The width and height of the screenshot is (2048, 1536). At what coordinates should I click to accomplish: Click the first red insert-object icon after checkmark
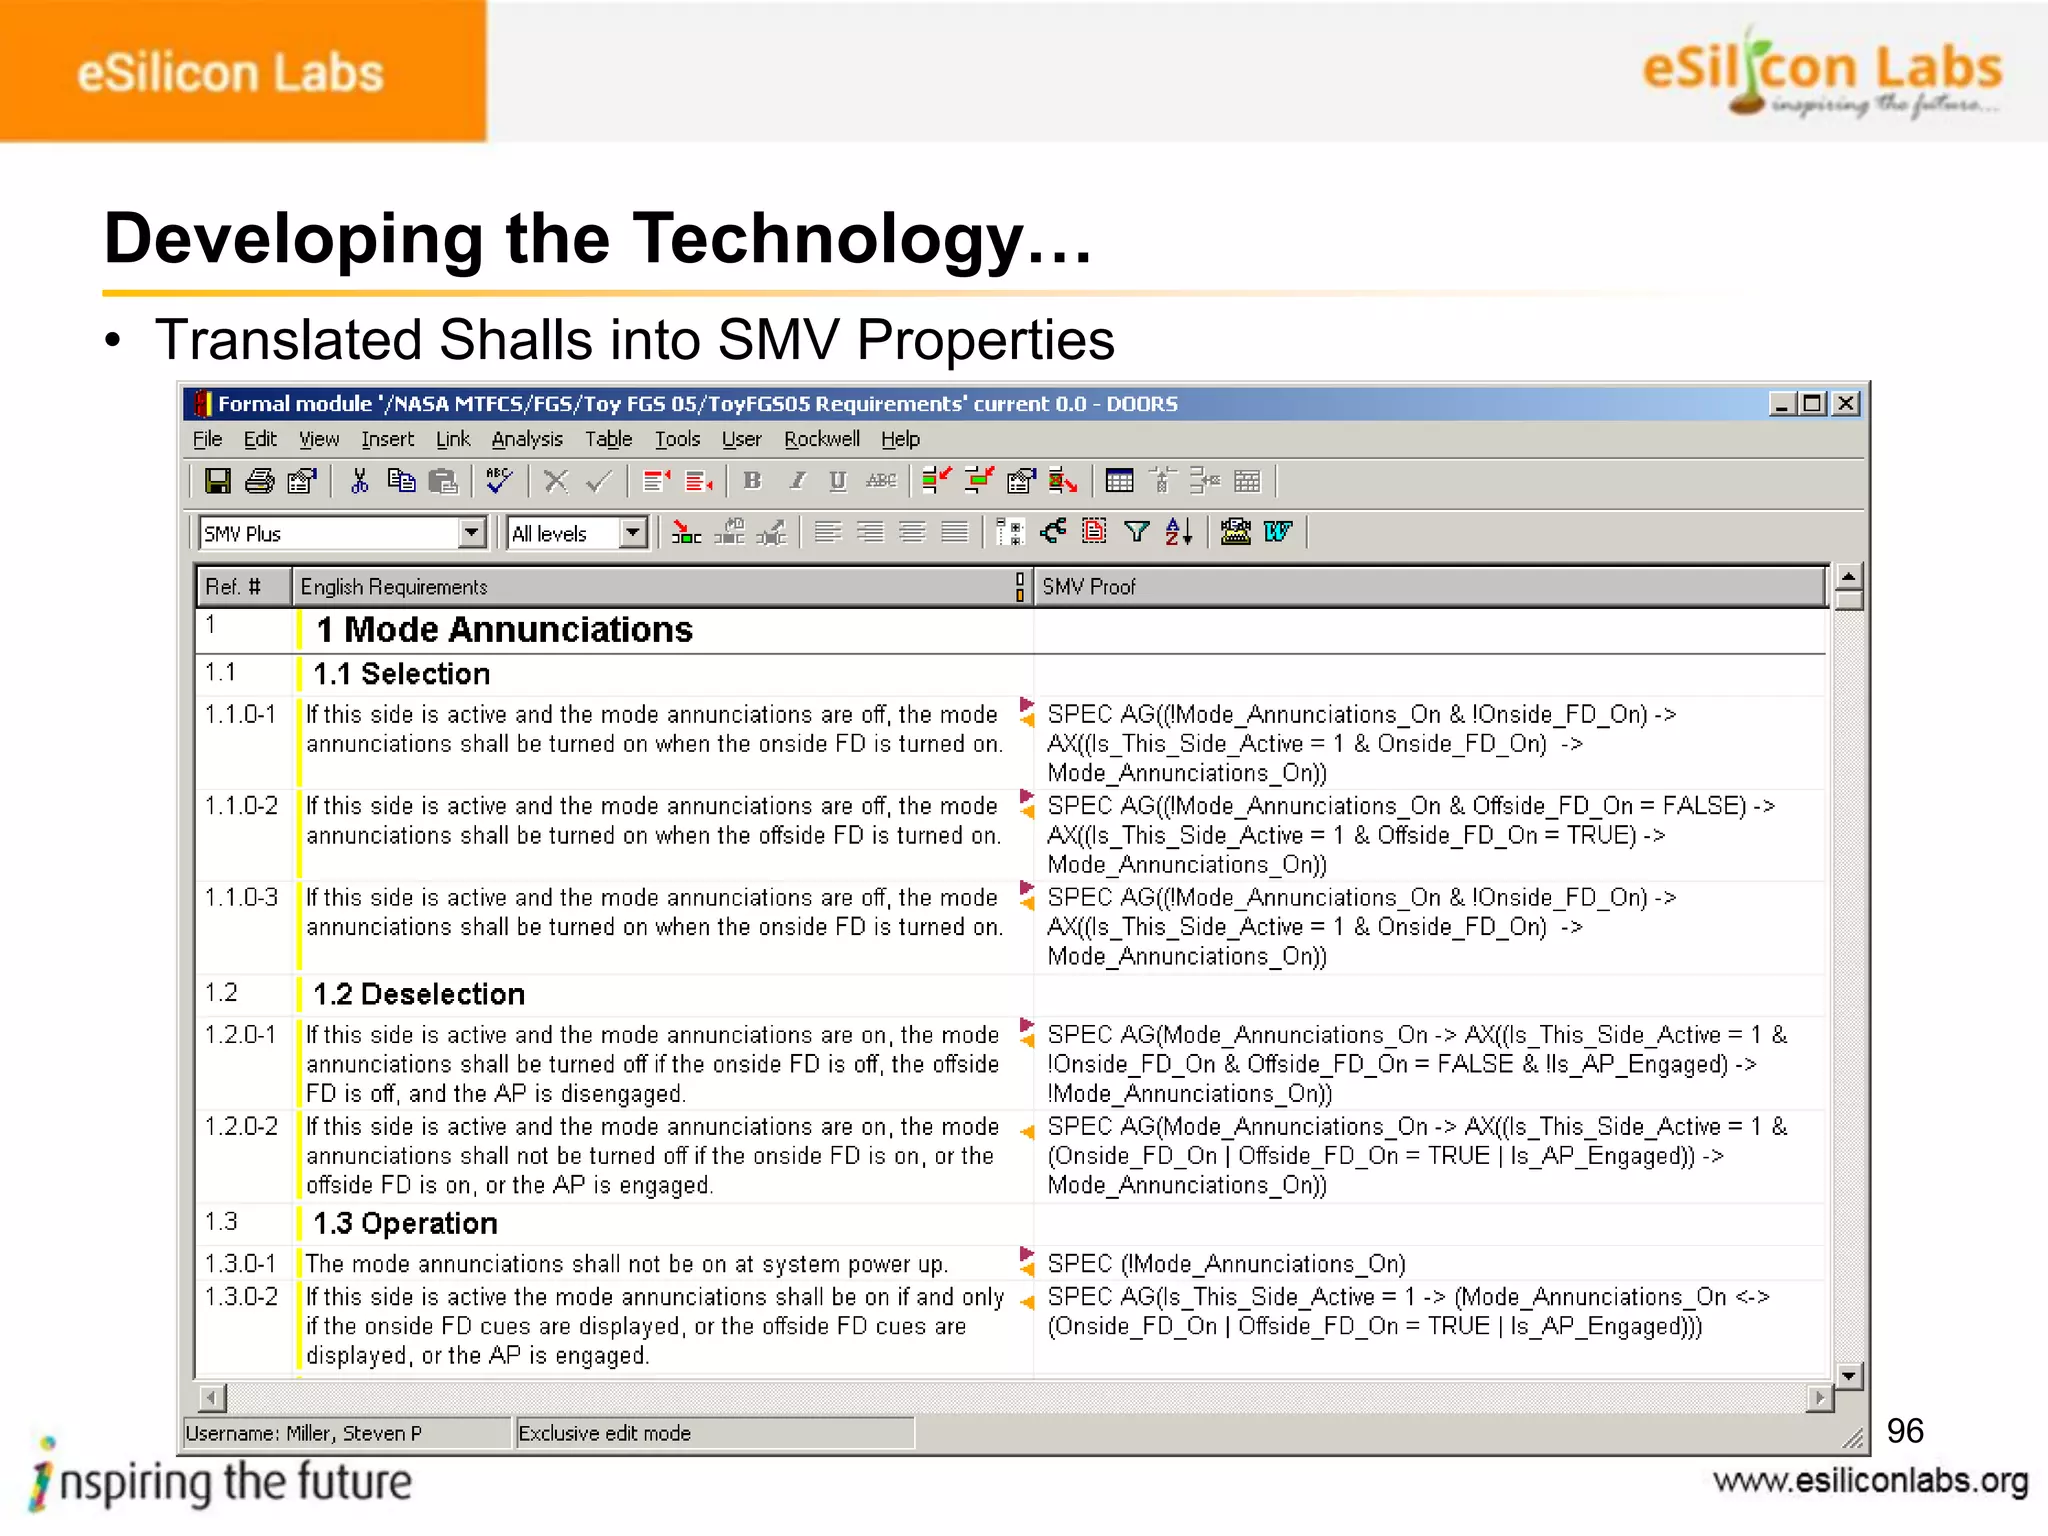[x=656, y=482]
